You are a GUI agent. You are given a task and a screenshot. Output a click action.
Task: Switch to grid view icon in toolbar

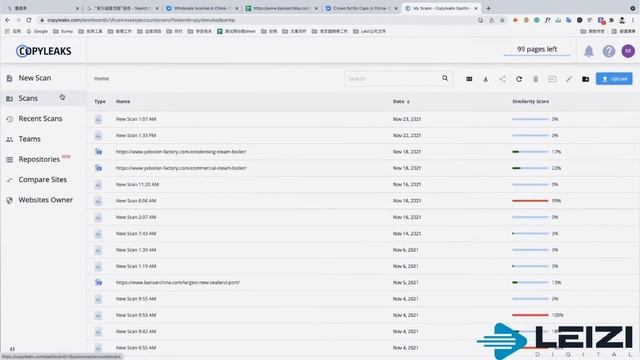point(469,79)
